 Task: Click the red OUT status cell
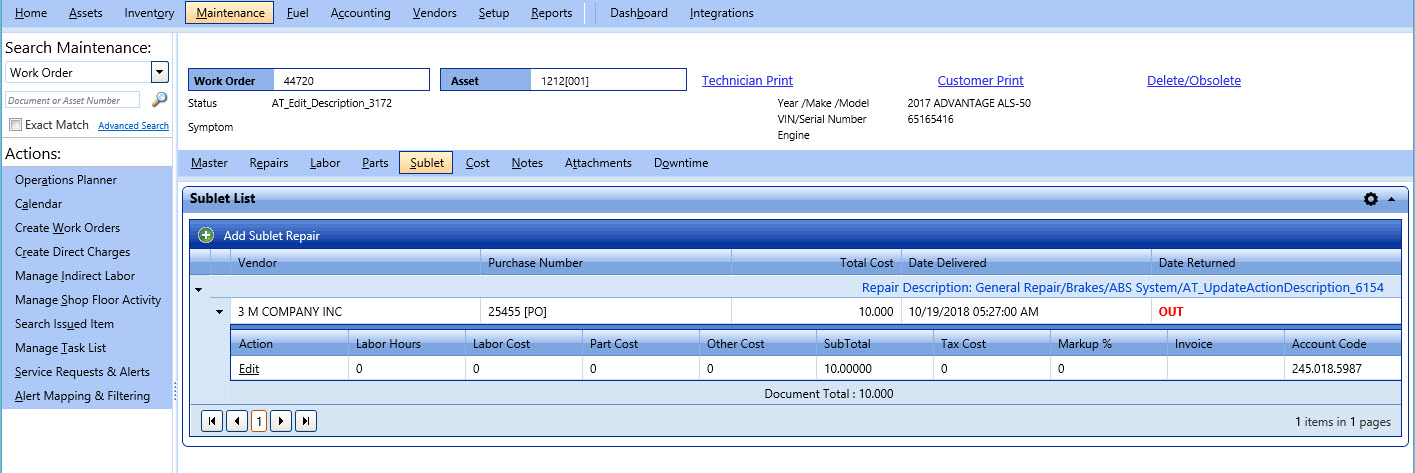1276,312
